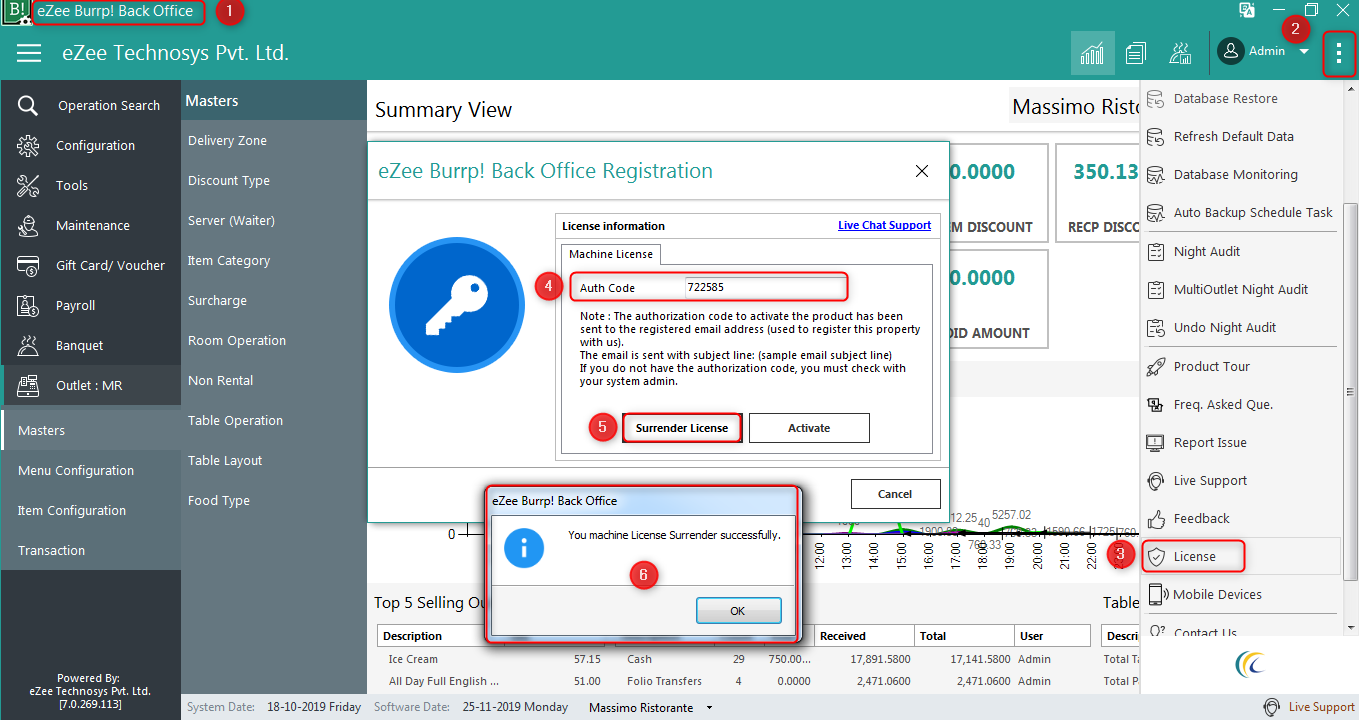Click the Auth Code input field
Viewport: 1359px width, 720px height.
pyautogui.click(x=765, y=288)
